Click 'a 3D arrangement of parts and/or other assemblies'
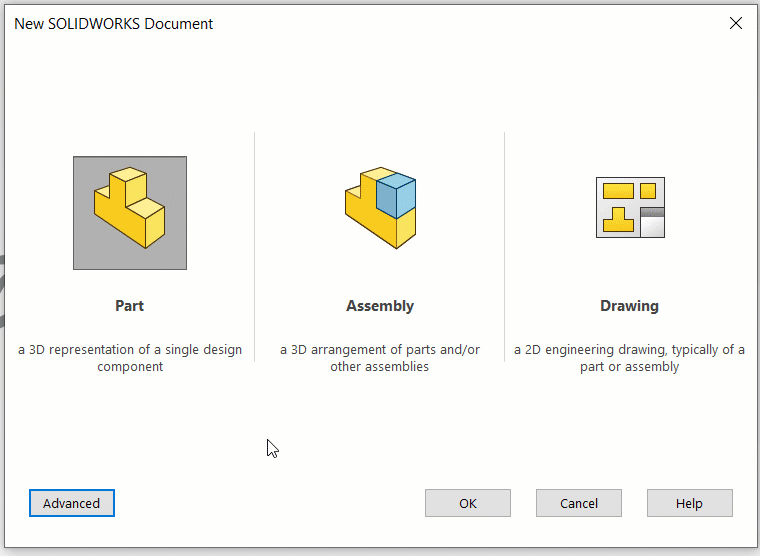Screen dimensions: 760x556 point(380,358)
